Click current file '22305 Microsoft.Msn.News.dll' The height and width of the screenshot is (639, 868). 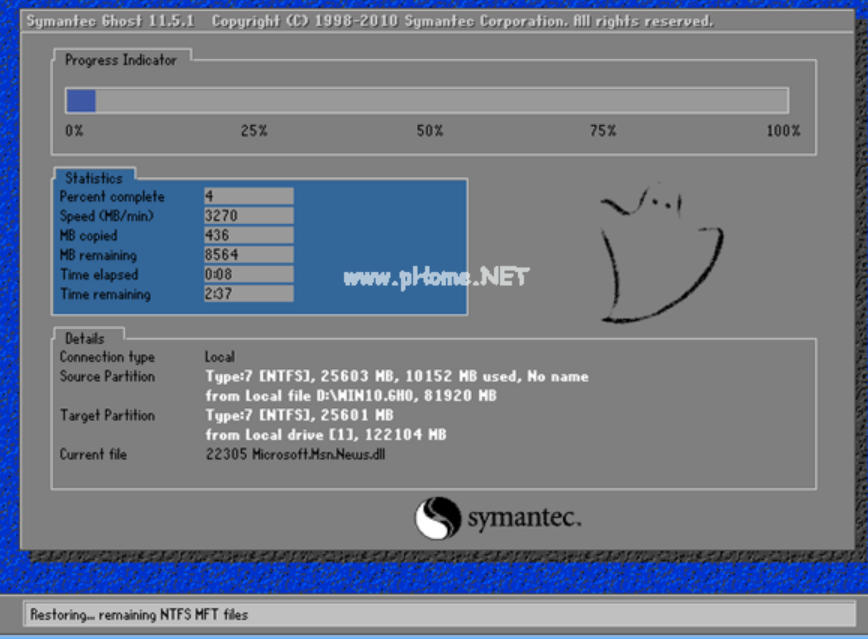pyautogui.click(x=295, y=455)
